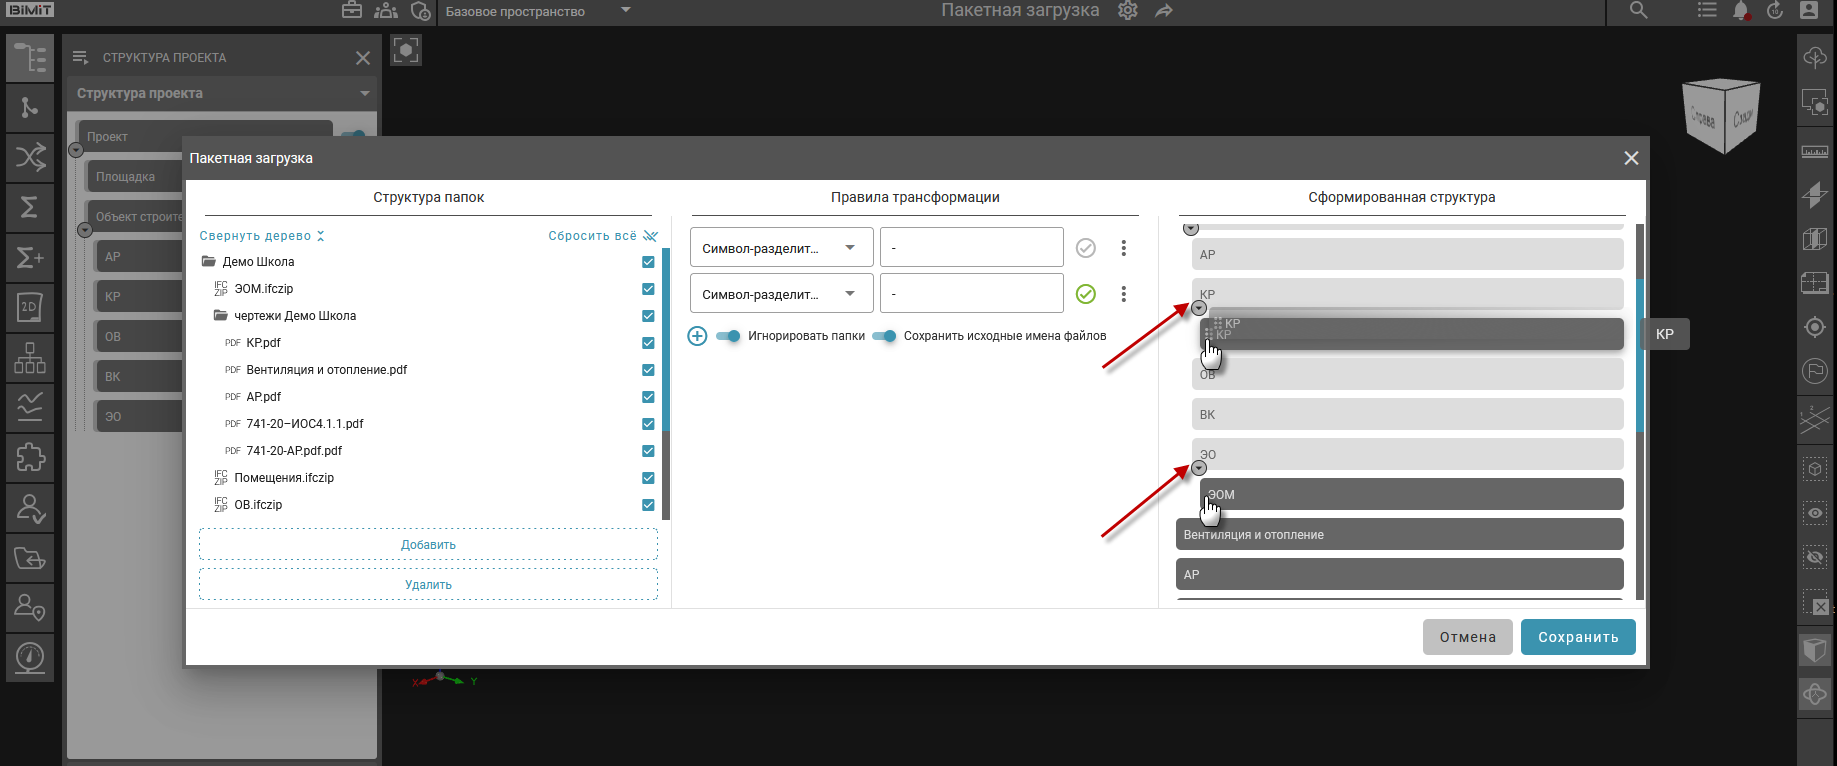Expand the Базовое пространство workspace dropdown
Viewport: 1837px width, 766px height.
point(626,11)
